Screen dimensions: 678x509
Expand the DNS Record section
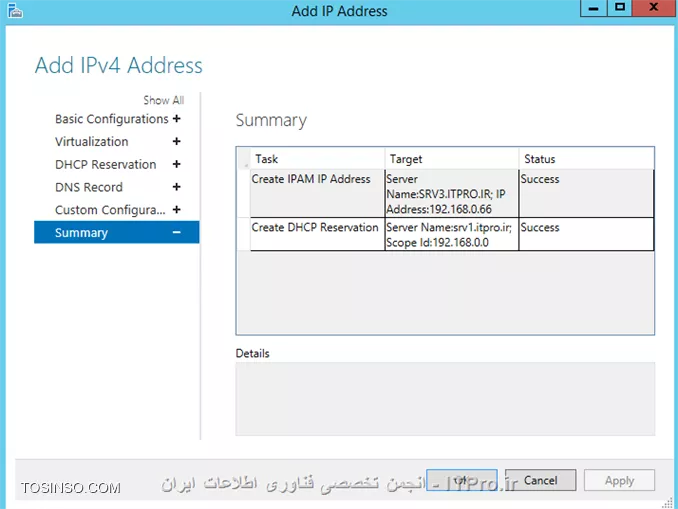[x=176, y=187]
